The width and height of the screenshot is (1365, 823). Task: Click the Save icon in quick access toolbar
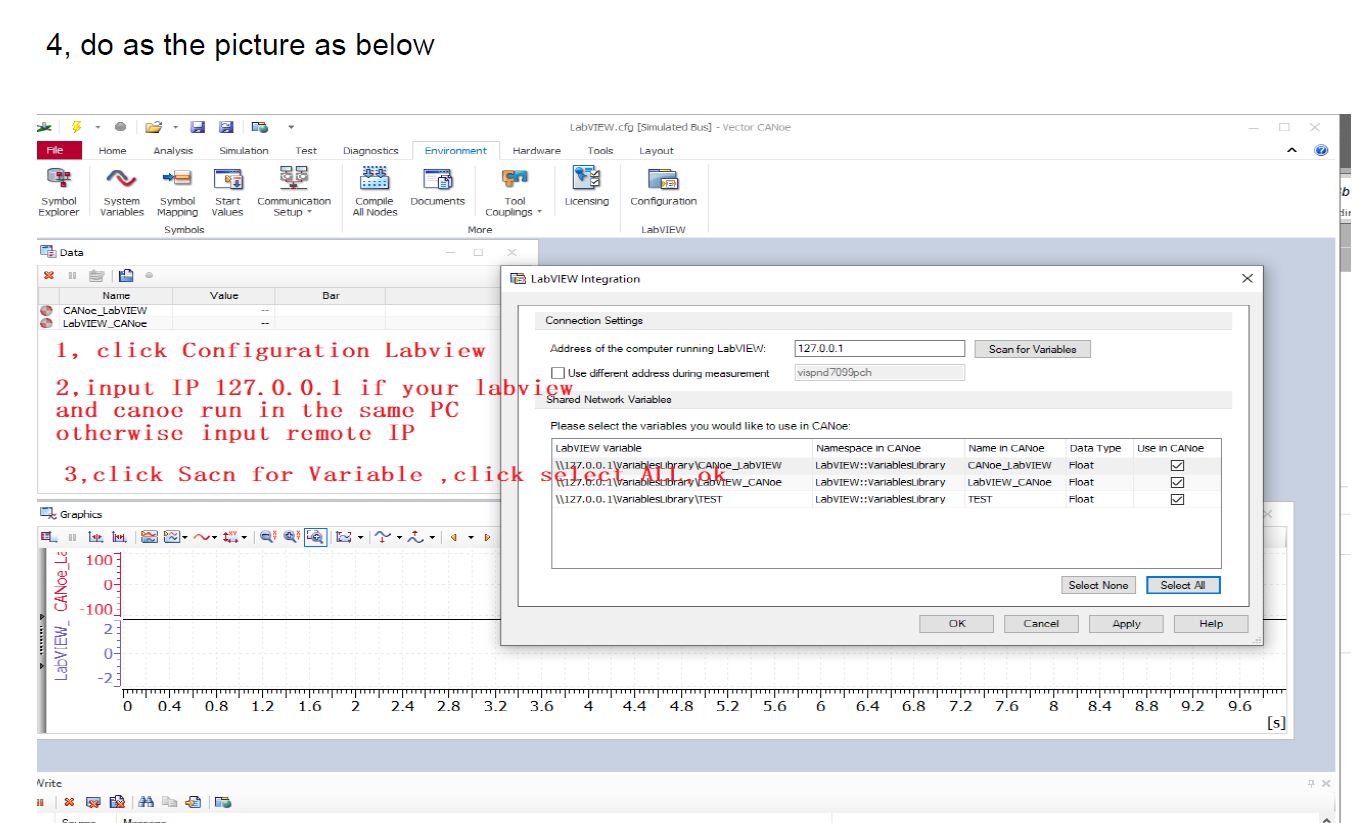point(197,127)
